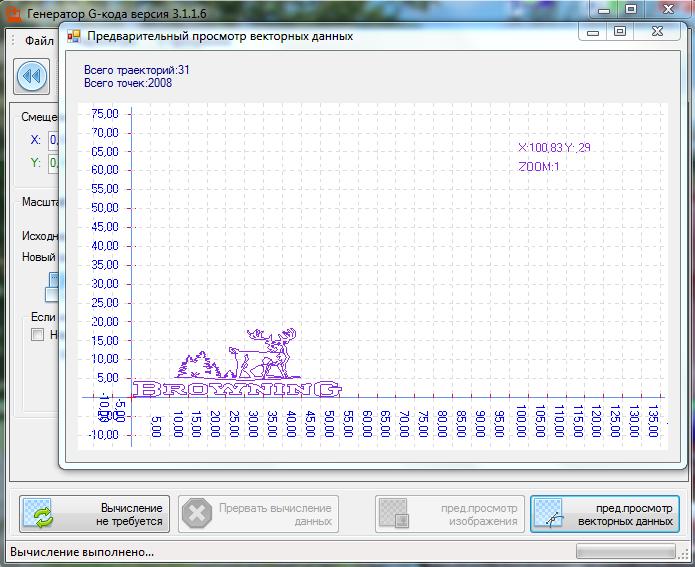This screenshot has width=695, height=567.
Task: Click the Вычисление не требуется button
Action: (x=94, y=514)
